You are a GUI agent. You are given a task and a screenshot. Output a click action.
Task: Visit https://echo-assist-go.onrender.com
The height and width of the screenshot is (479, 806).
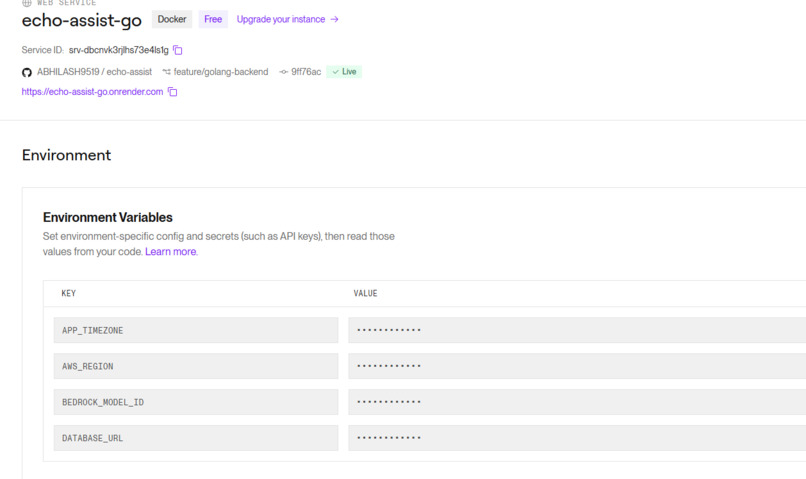[92, 92]
